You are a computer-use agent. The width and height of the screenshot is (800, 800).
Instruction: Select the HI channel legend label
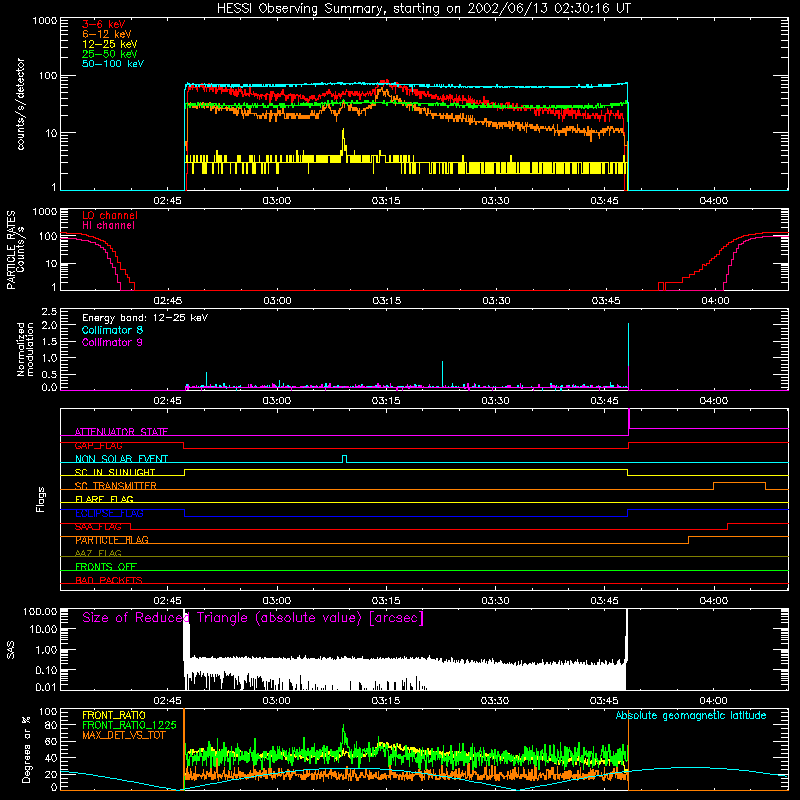tap(108, 226)
